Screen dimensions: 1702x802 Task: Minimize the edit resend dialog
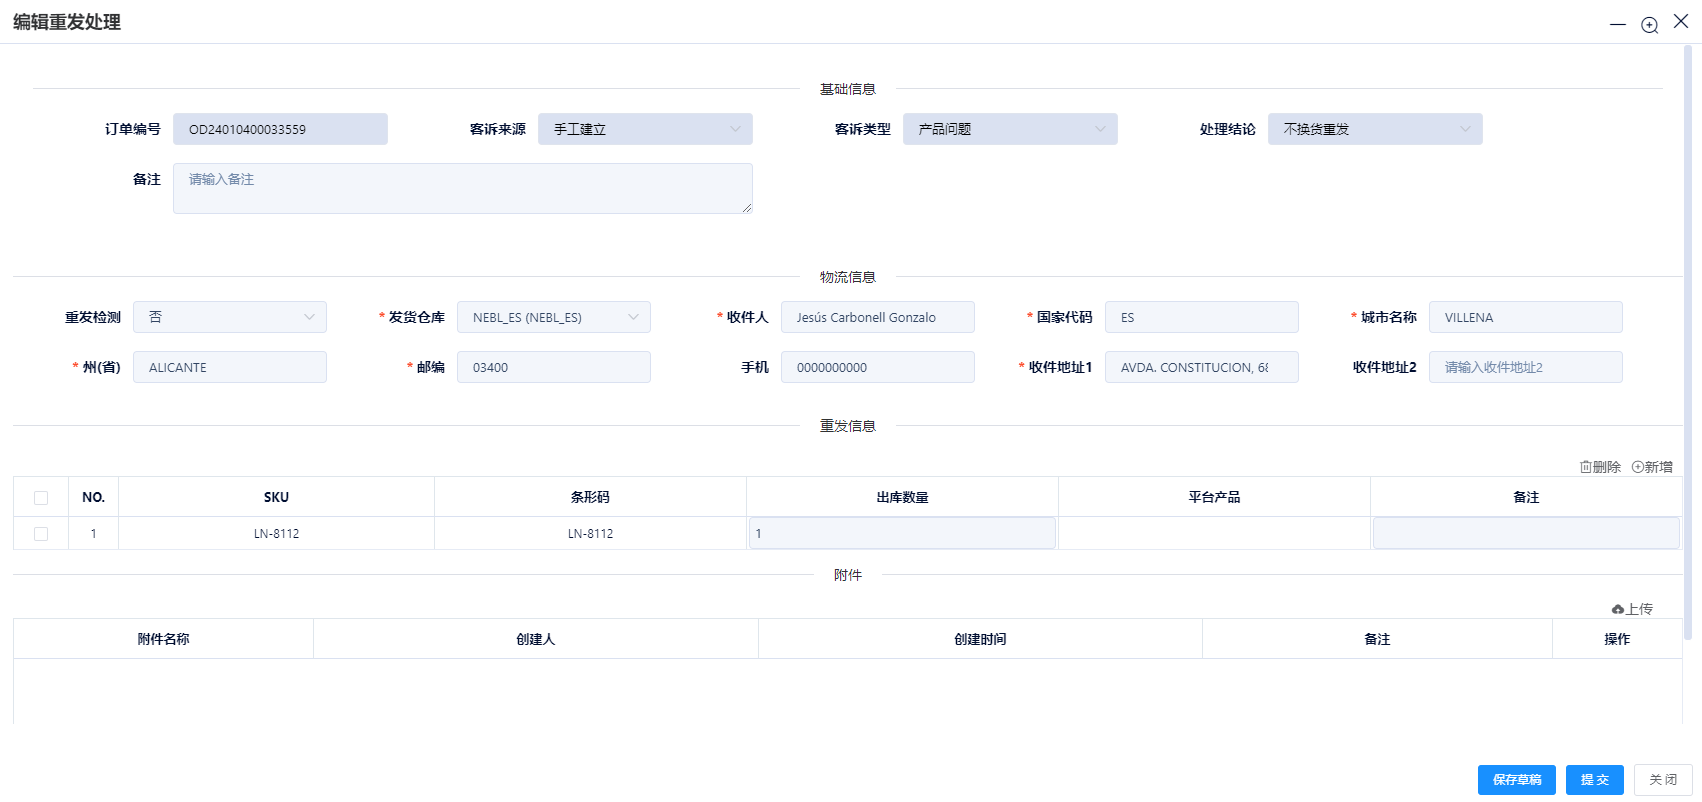(x=1618, y=25)
